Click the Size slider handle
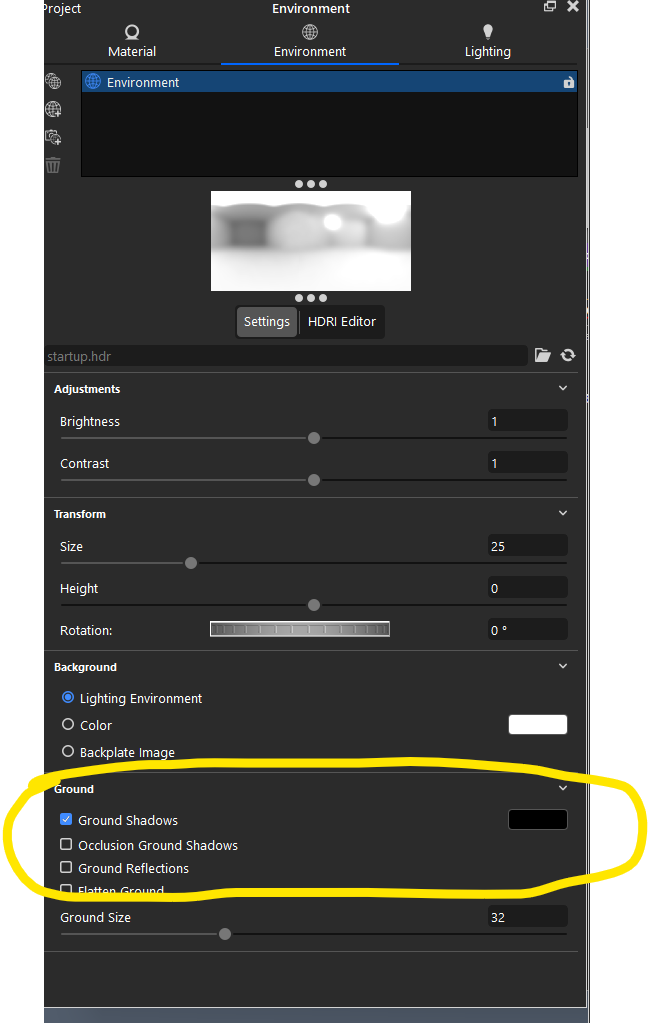649x1023 pixels. (x=190, y=563)
